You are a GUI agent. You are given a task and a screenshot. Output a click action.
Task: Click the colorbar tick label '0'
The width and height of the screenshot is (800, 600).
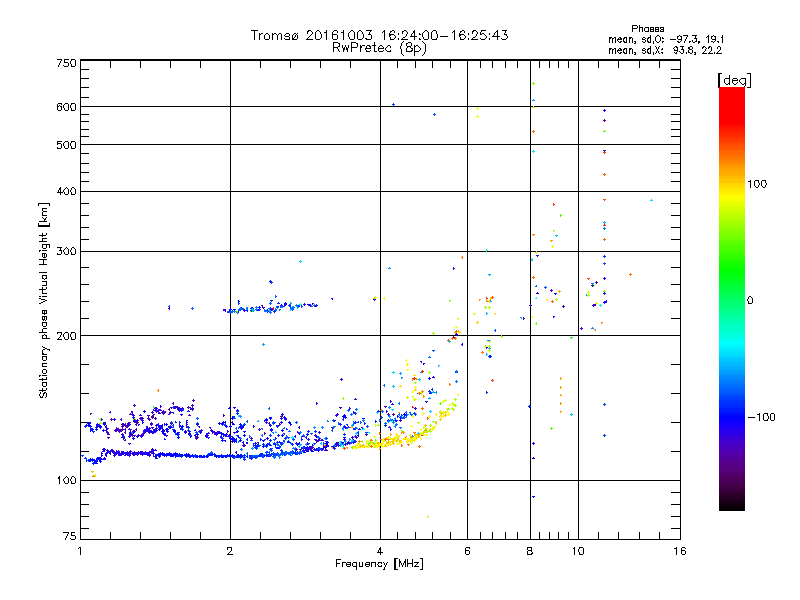[750, 301]
